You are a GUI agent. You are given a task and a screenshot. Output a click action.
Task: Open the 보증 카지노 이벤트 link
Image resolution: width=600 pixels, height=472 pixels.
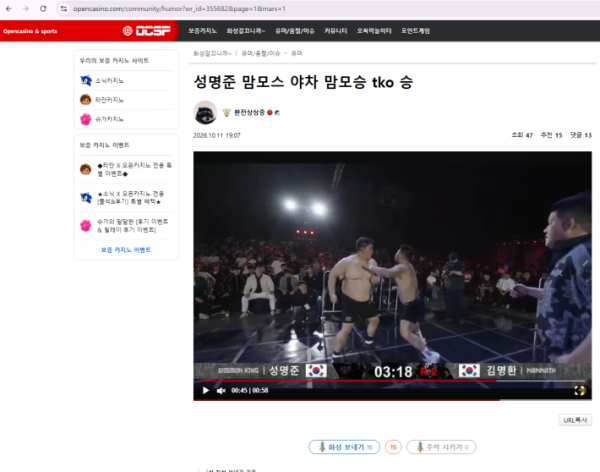126,250
